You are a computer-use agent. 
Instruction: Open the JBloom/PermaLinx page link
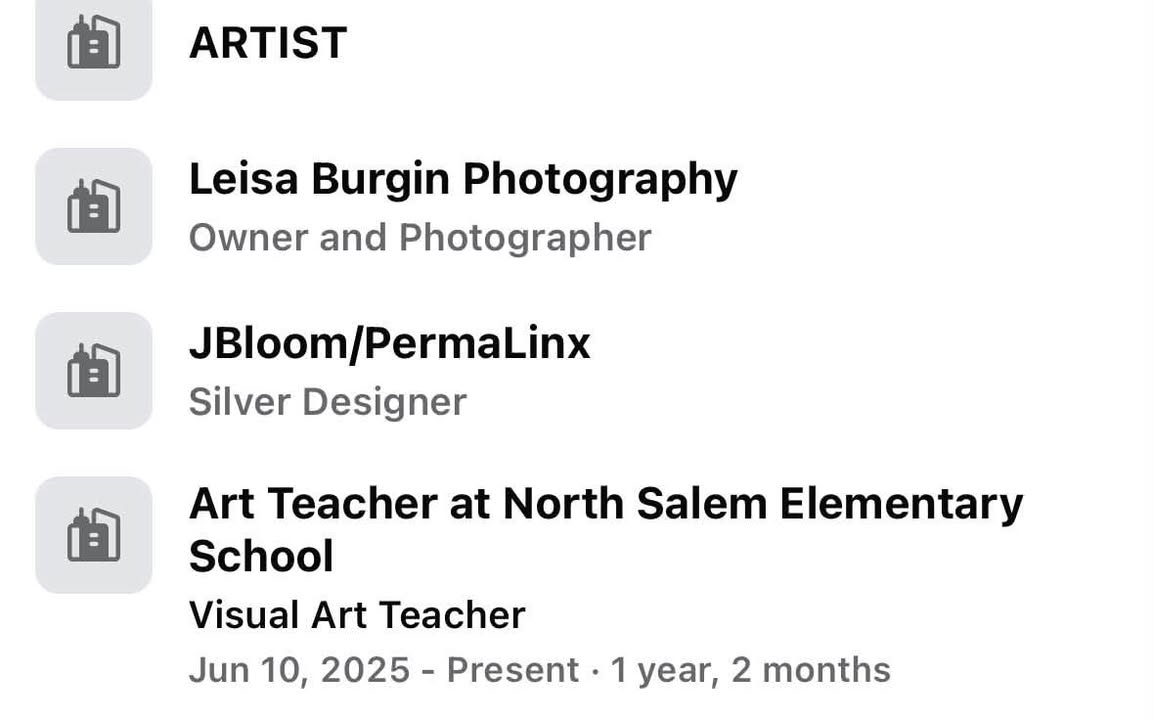tap(390, 343)
